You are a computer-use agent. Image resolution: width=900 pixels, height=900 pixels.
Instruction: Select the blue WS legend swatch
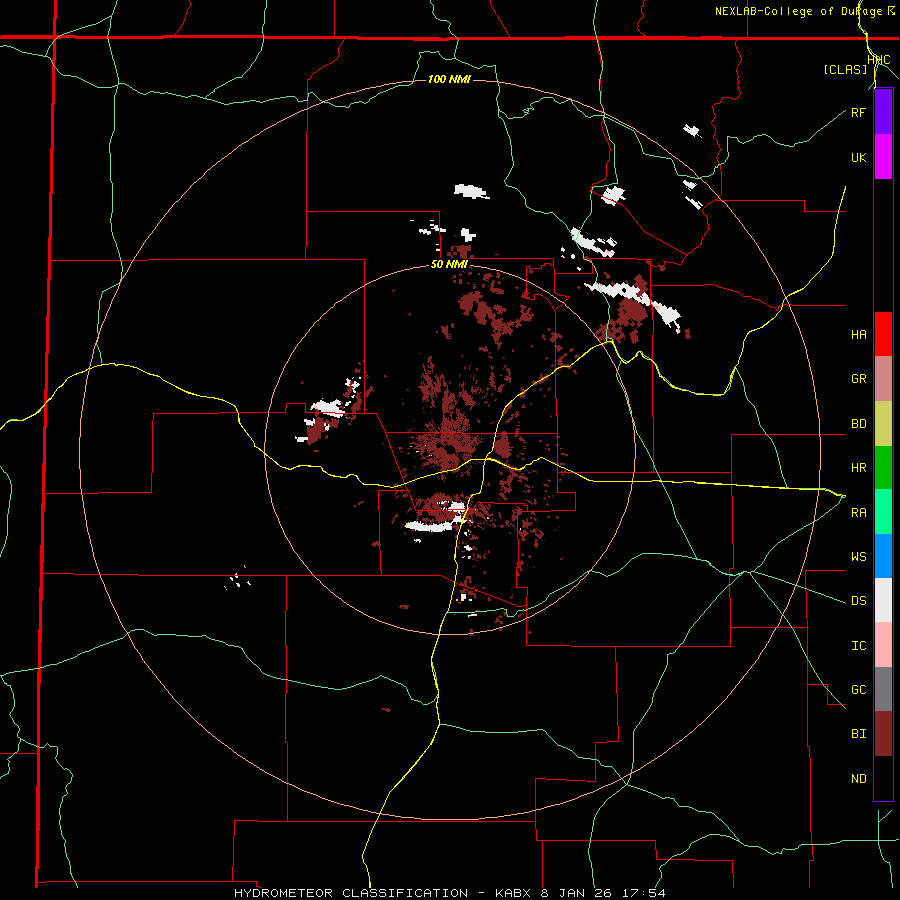click(883, 556)
